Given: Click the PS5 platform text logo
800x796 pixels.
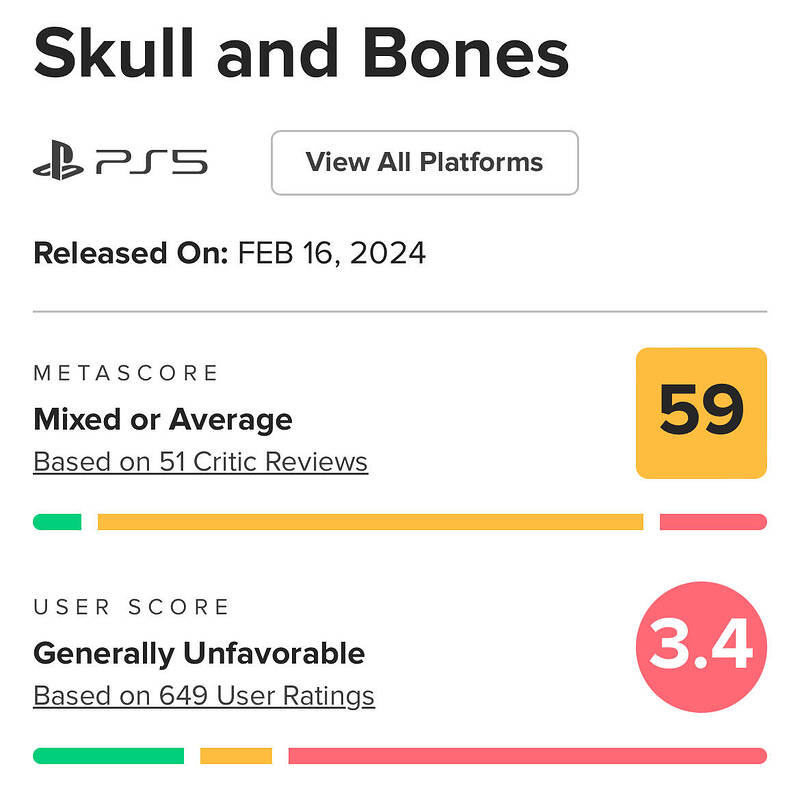Looking at the screenshot, I should point(152,163).
